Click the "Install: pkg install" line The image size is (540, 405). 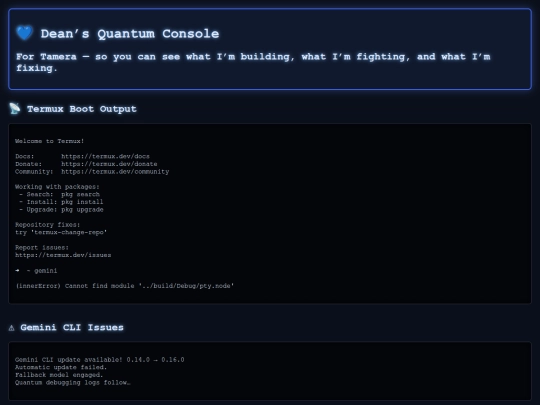tap(61, 202)
